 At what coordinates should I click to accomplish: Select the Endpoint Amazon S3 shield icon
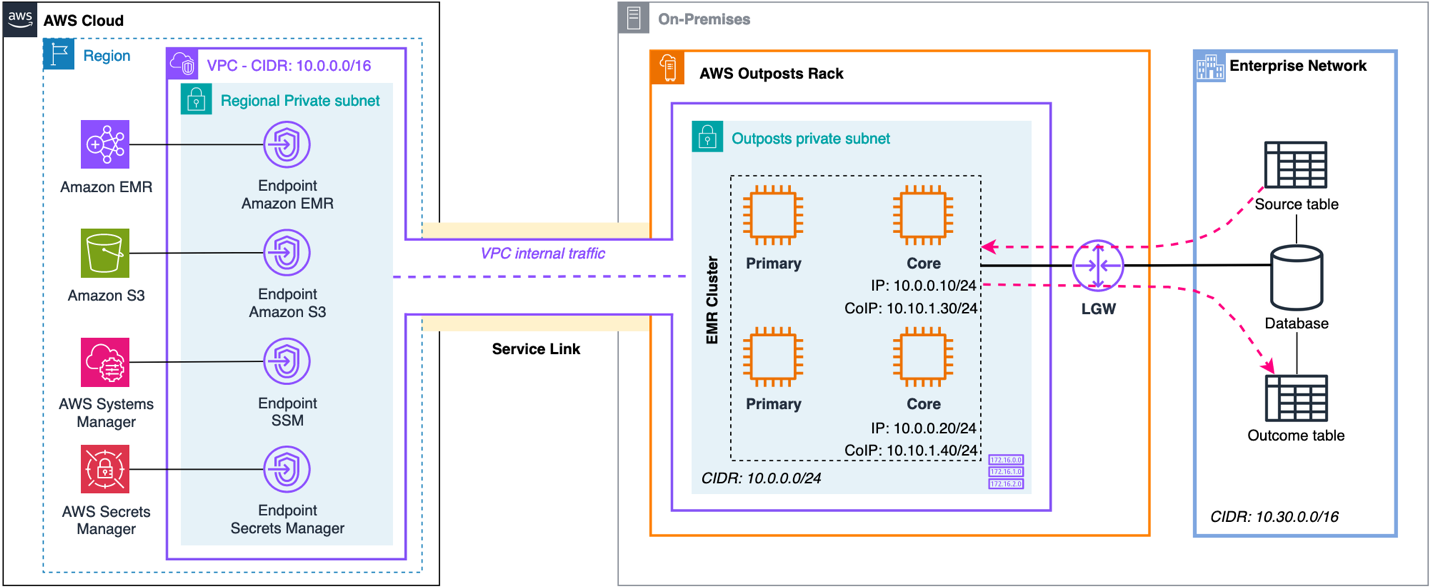[x=287, y=253]
